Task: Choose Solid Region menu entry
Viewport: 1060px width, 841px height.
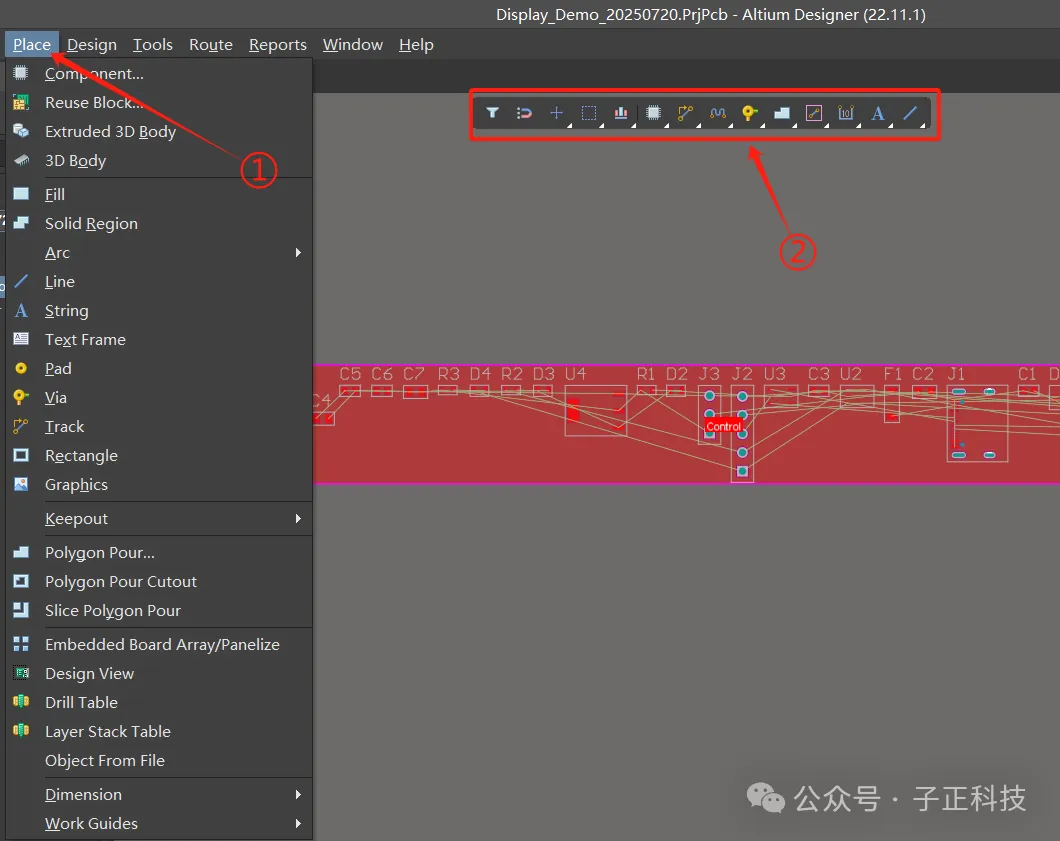Action: point(159,224)
